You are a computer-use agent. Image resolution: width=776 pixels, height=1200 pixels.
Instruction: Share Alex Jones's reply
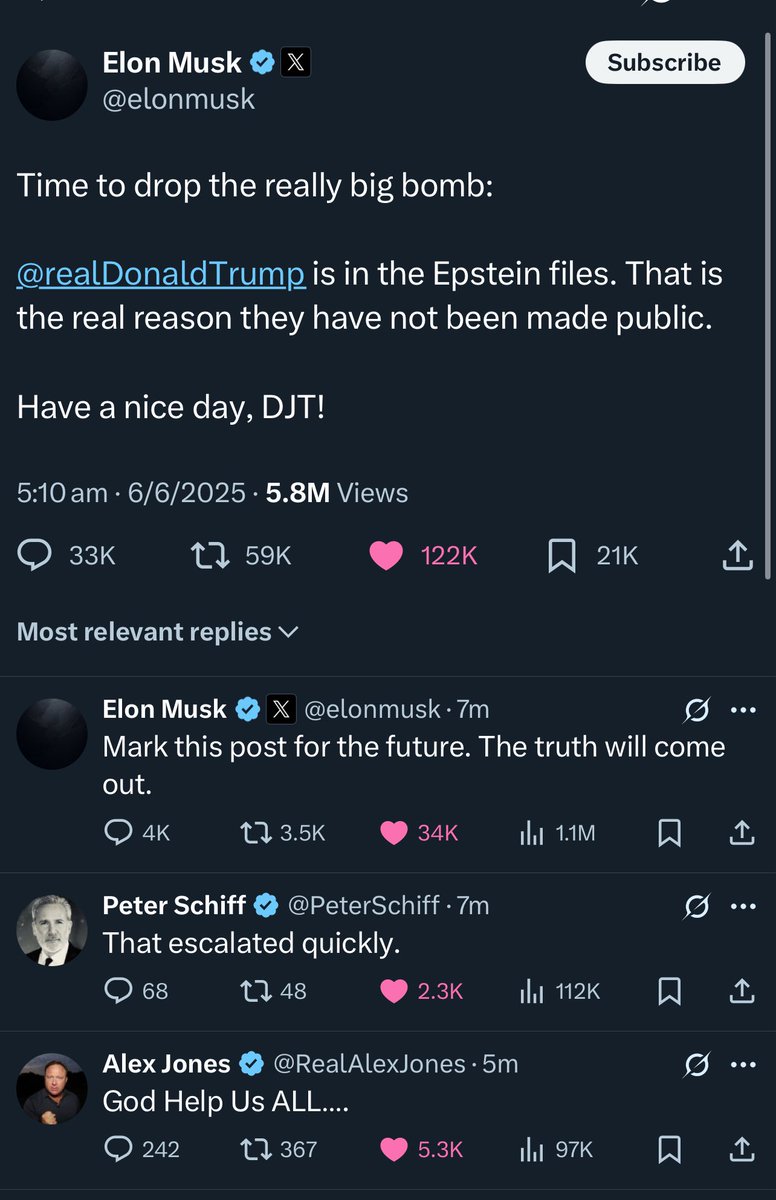(741, 1150)
